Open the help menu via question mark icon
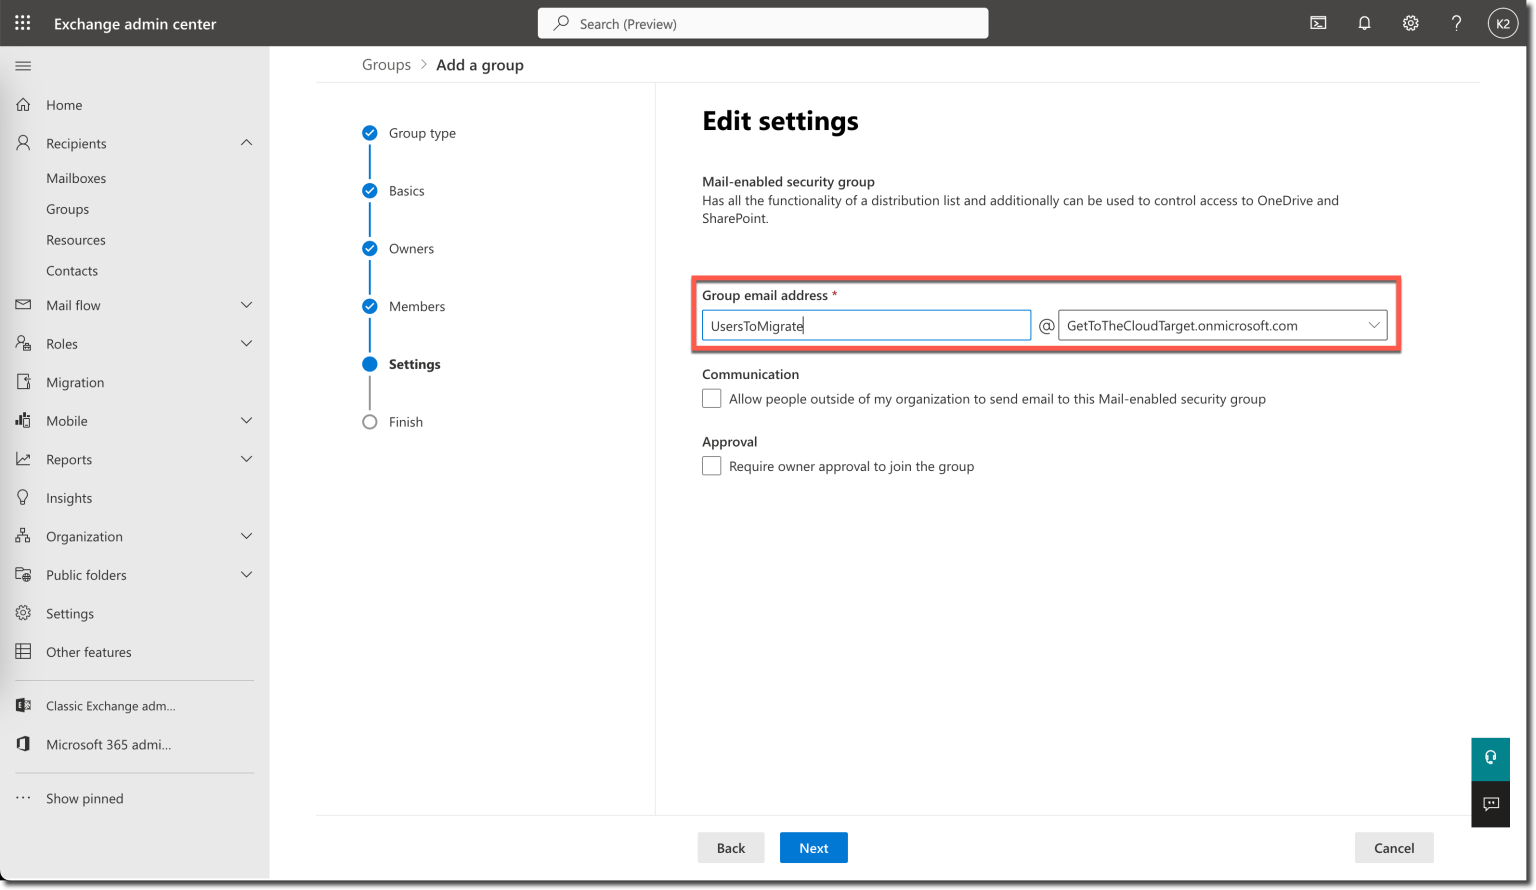The height and width of the screenshot is (890, 1536). click(1456, 22)
